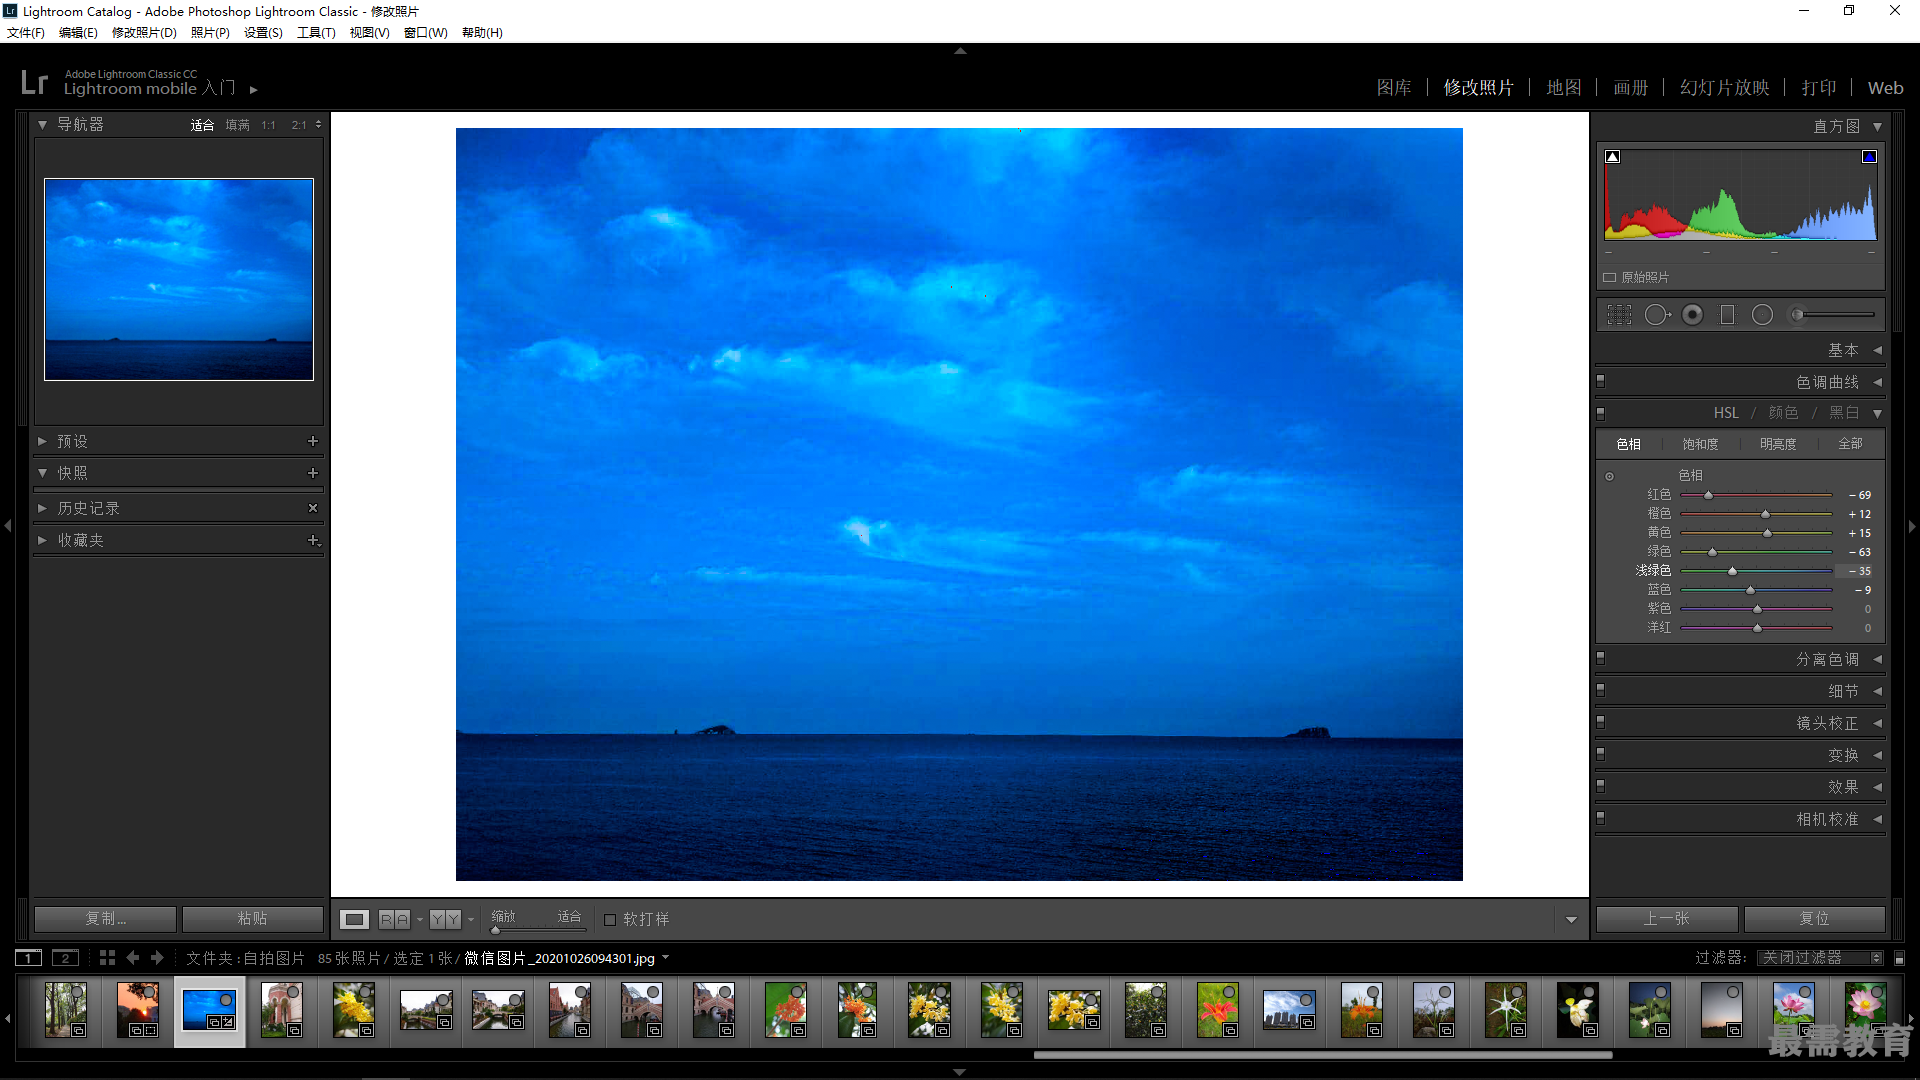
Task: Click the 蓝色 hue value field
Action: coord(1862,590)
